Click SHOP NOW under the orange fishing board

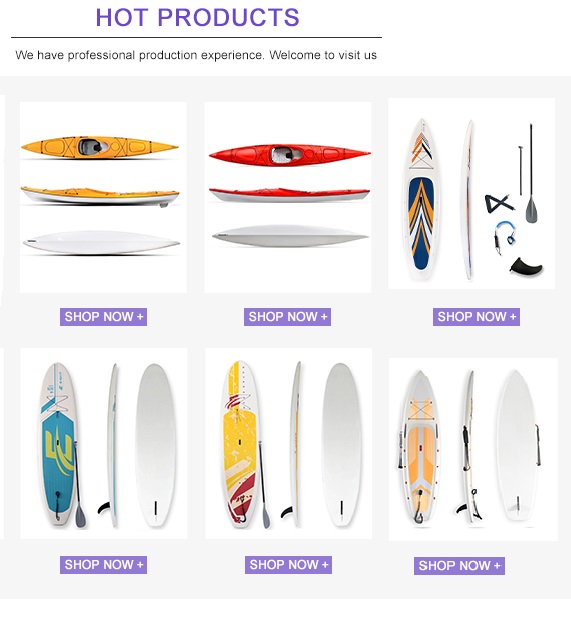pos(459,566)
